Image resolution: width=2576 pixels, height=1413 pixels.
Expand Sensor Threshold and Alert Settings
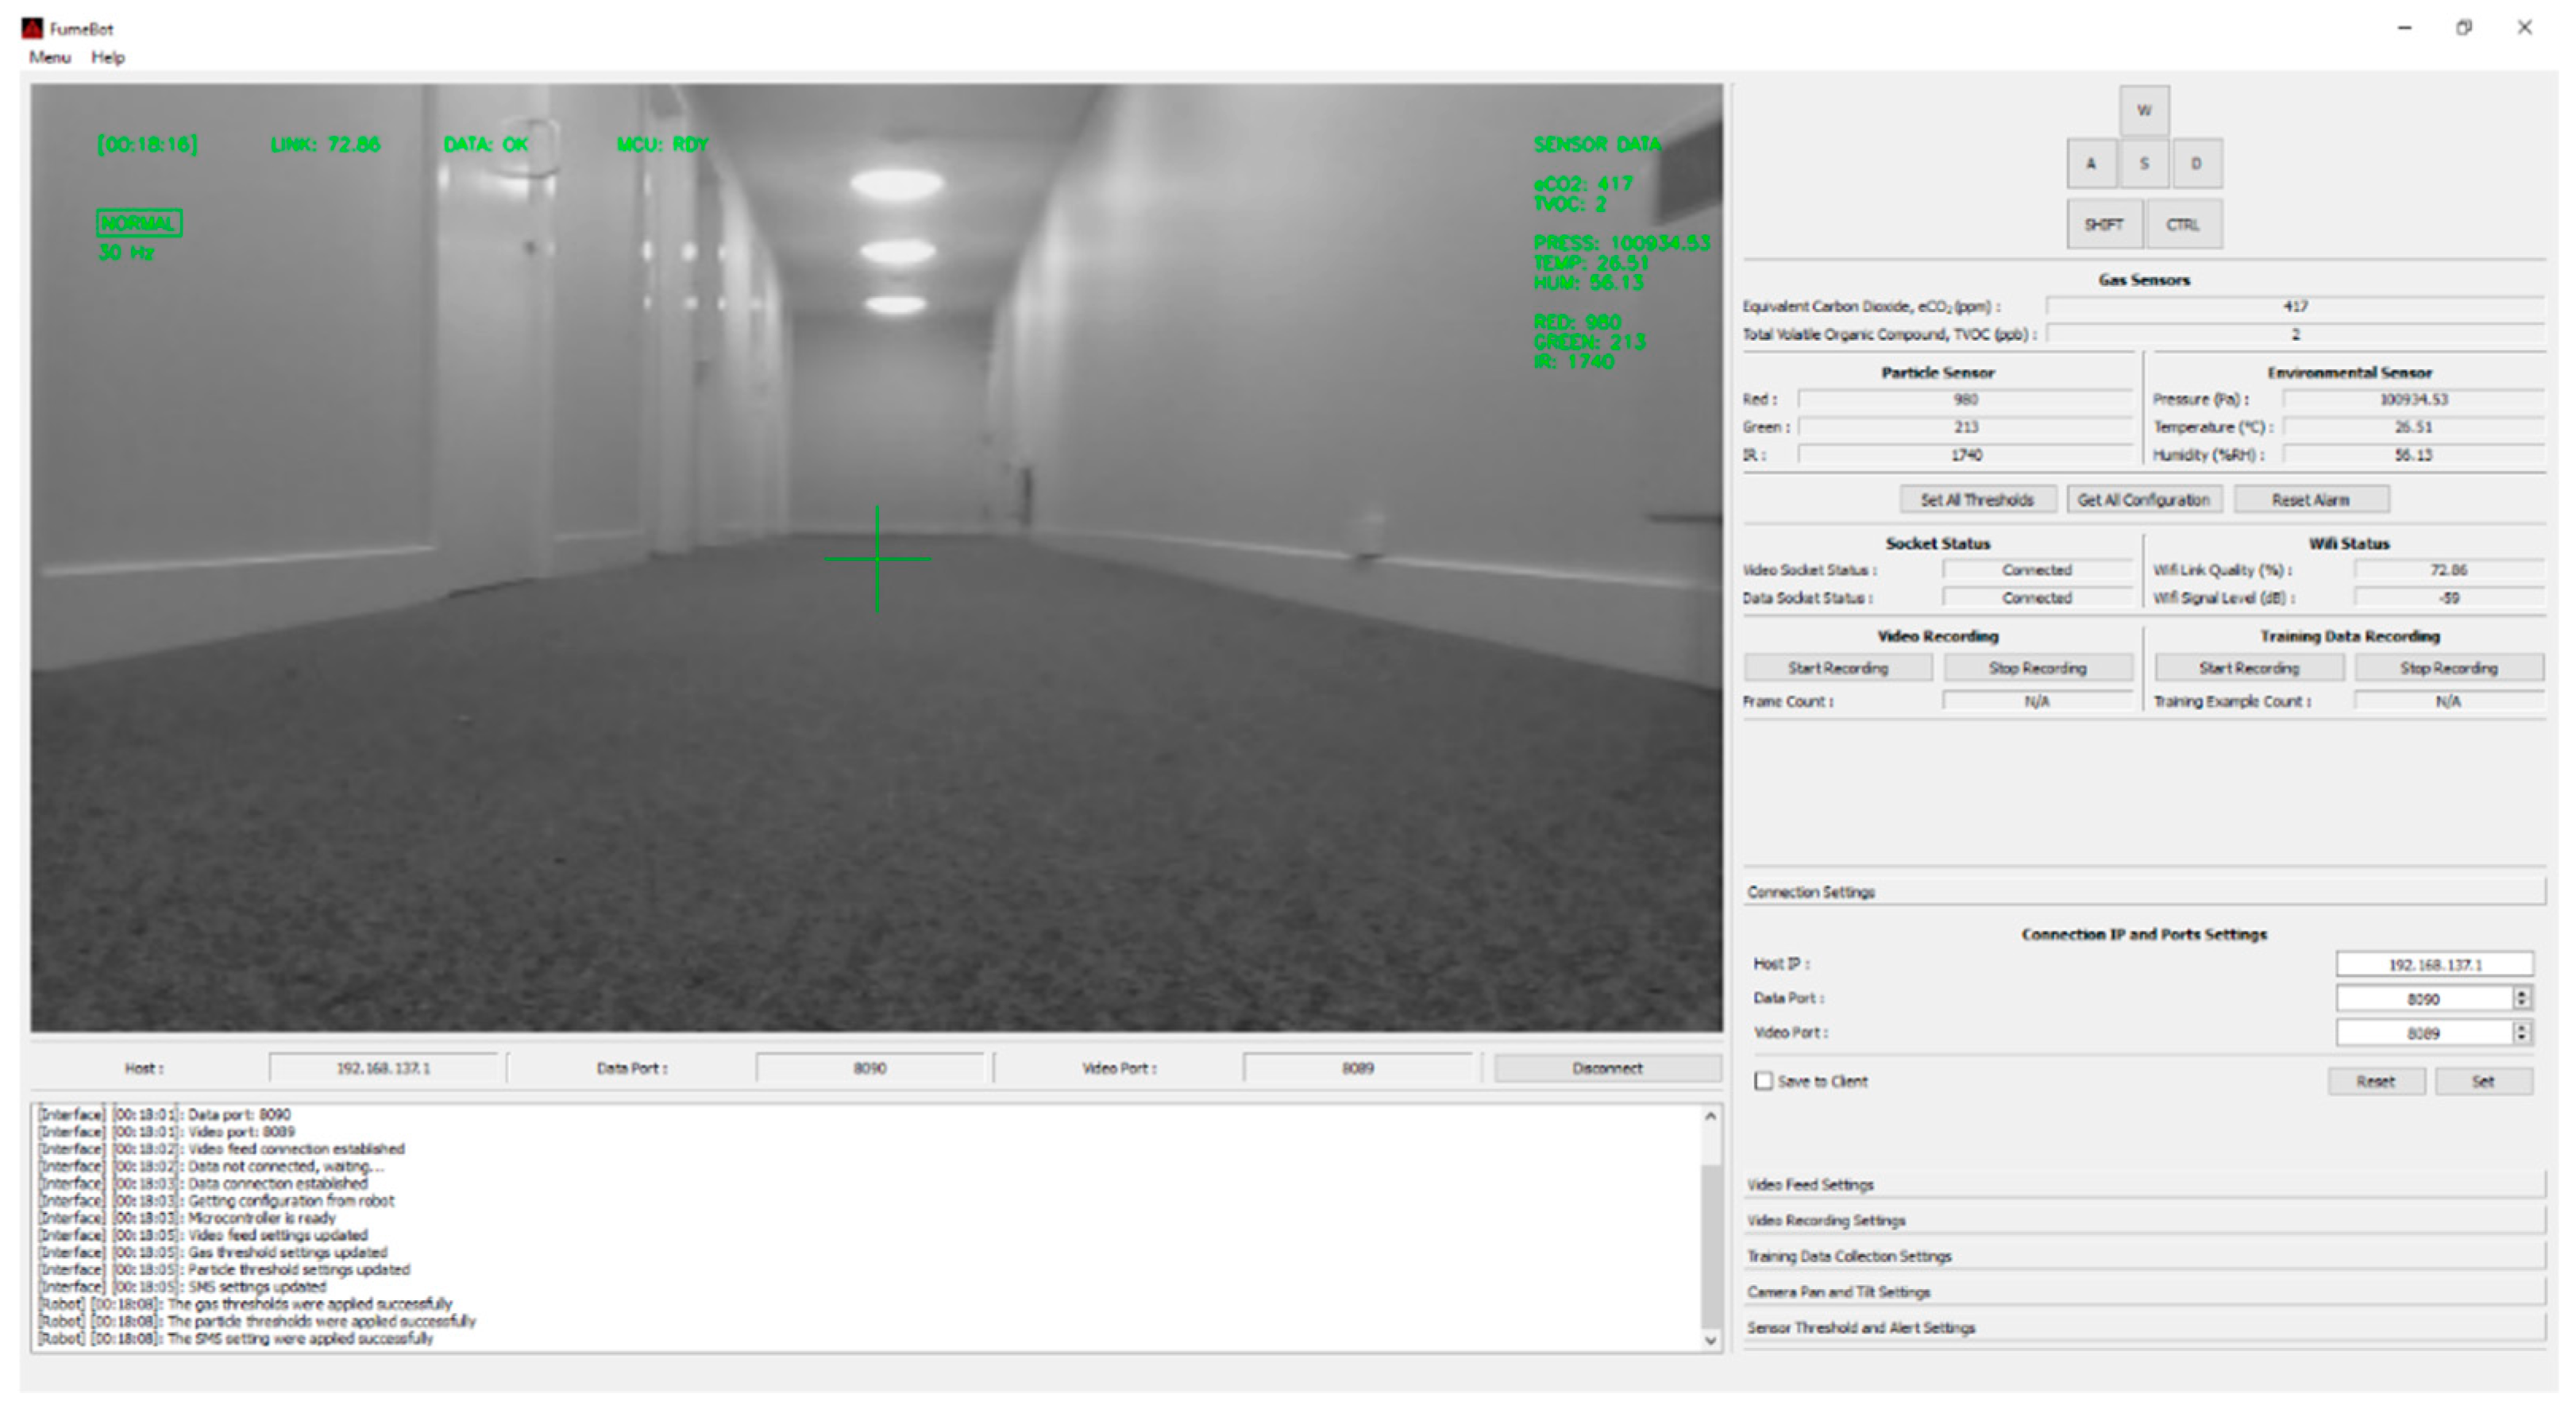pyautogui.click(x=2143, y=1327)
